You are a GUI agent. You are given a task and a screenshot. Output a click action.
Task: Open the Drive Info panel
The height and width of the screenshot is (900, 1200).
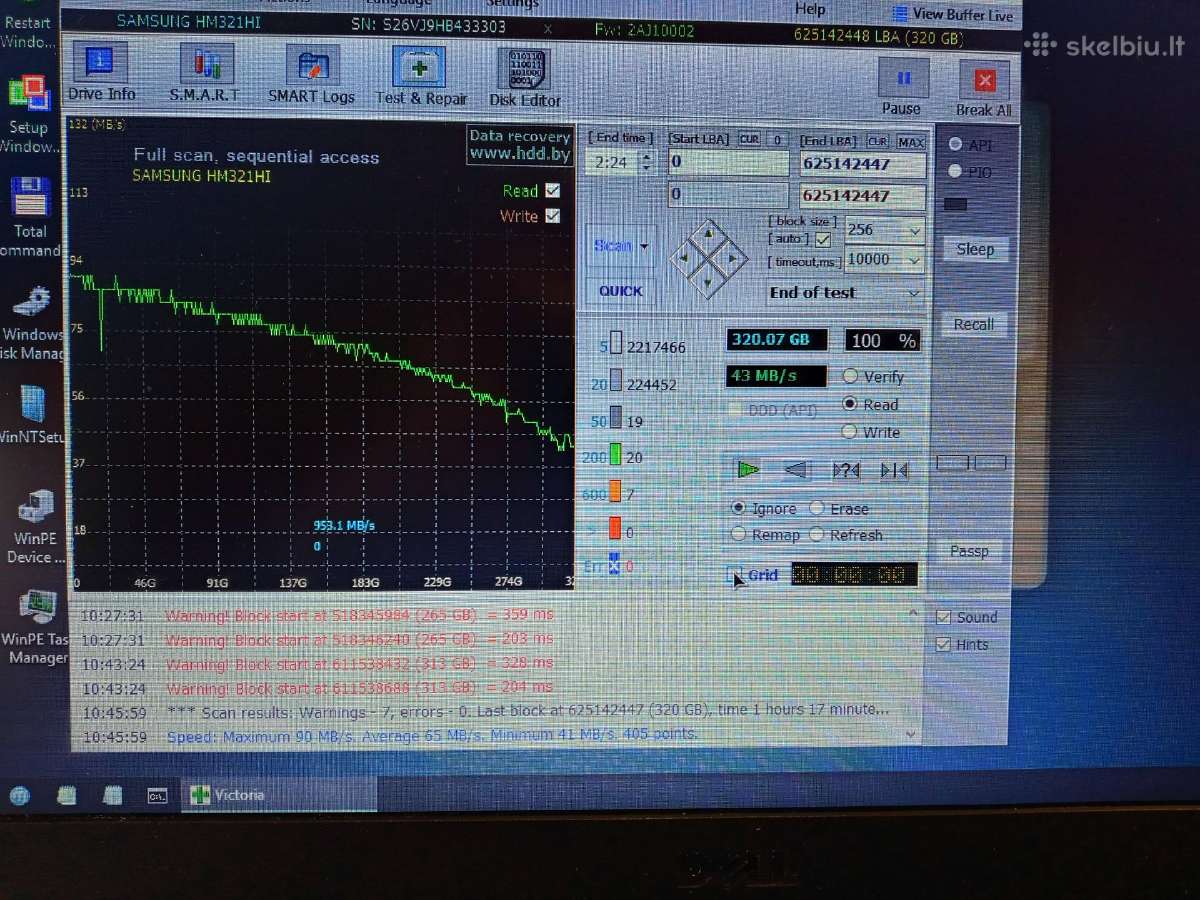pos(101,72)
